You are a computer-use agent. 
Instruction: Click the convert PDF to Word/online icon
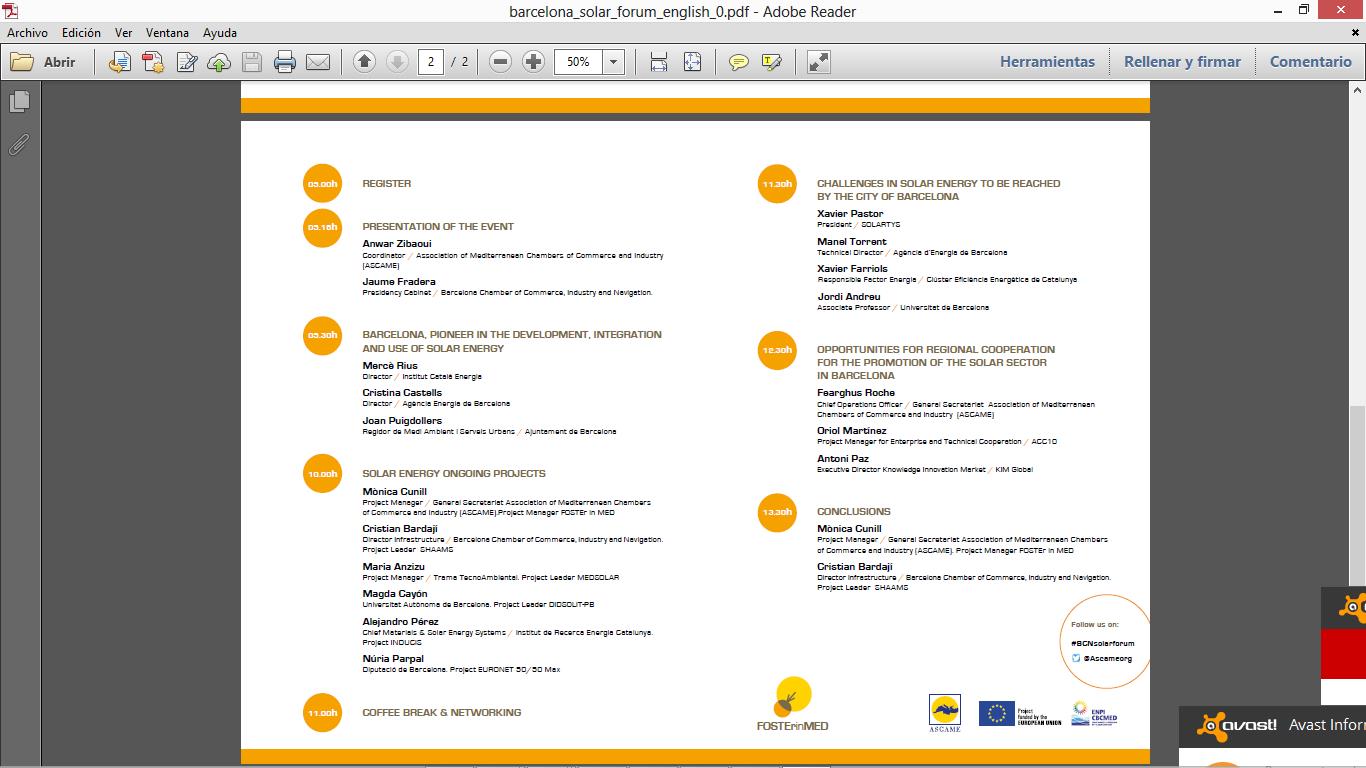click(120, 62)
